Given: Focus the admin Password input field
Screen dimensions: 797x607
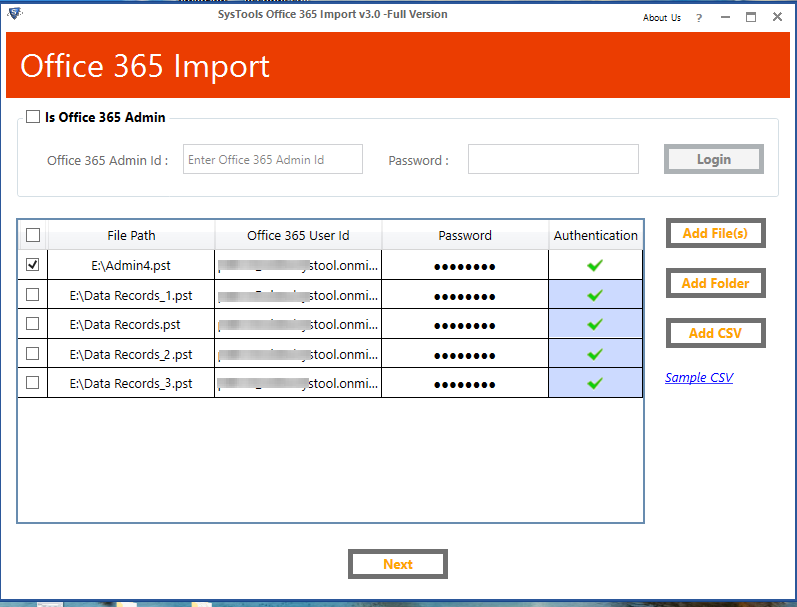Looking at the screenshot, I should pyautogui.click(x=553, y=159).
